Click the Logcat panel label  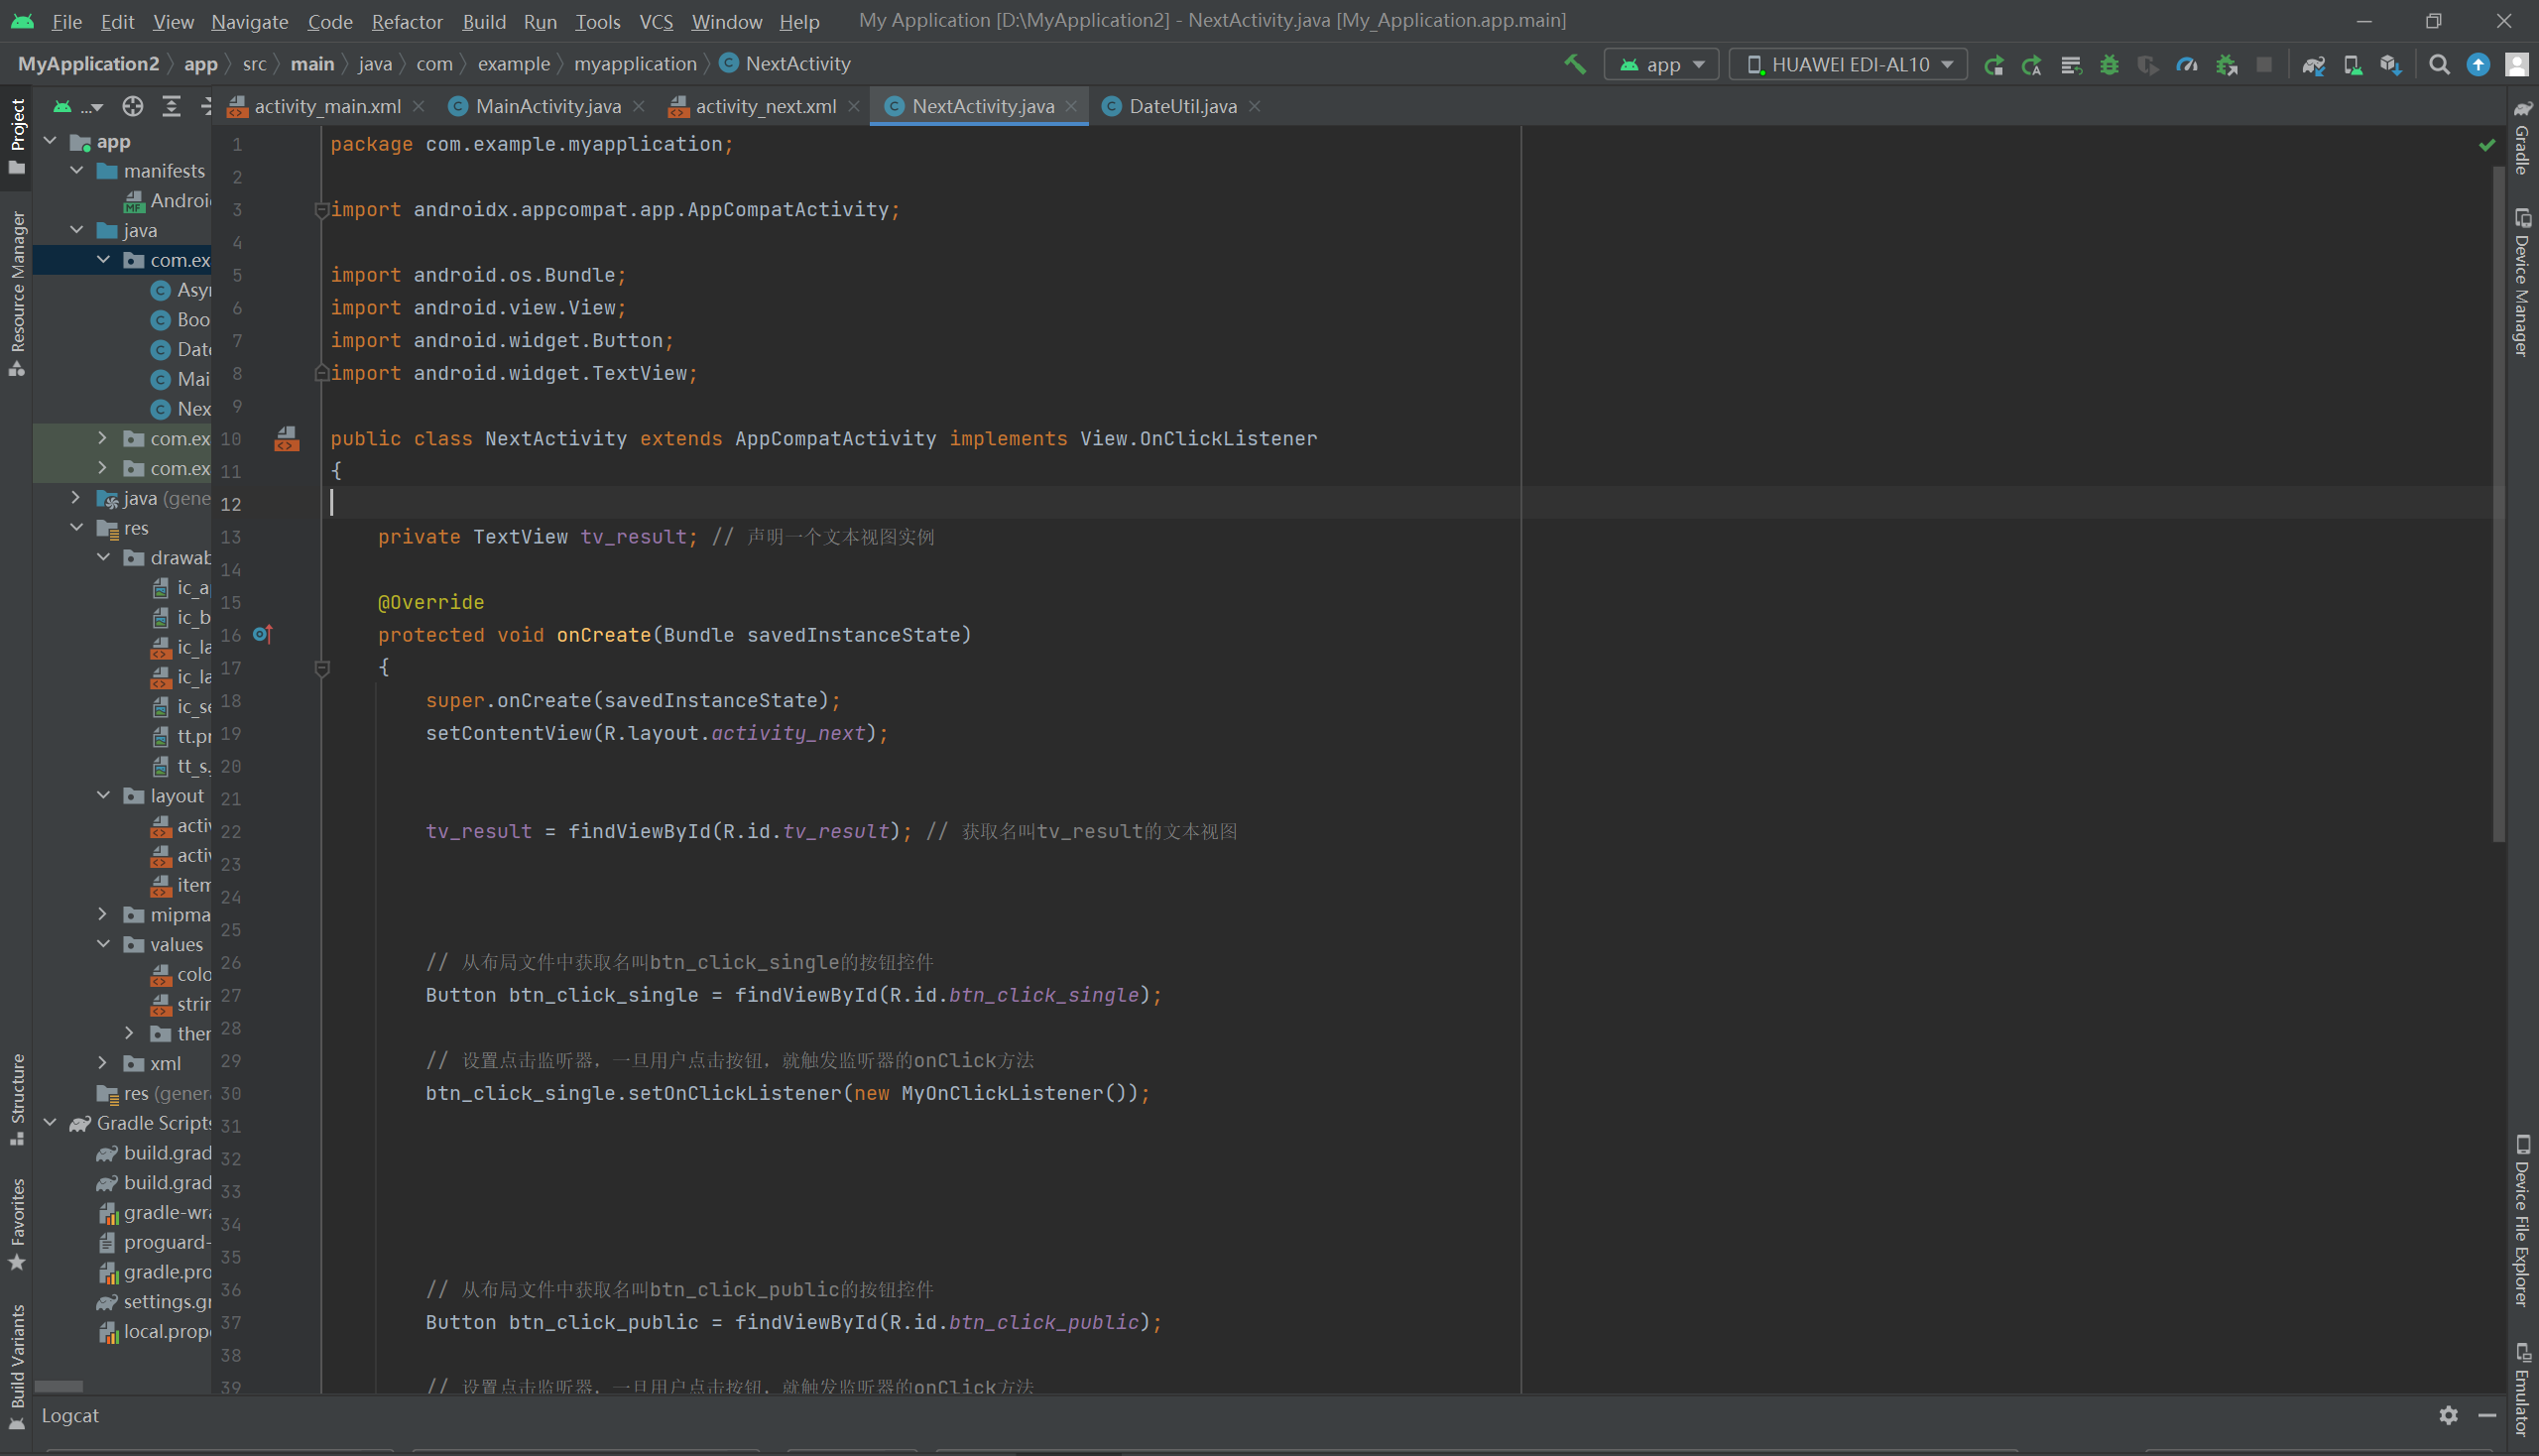tap(70, 1415)
